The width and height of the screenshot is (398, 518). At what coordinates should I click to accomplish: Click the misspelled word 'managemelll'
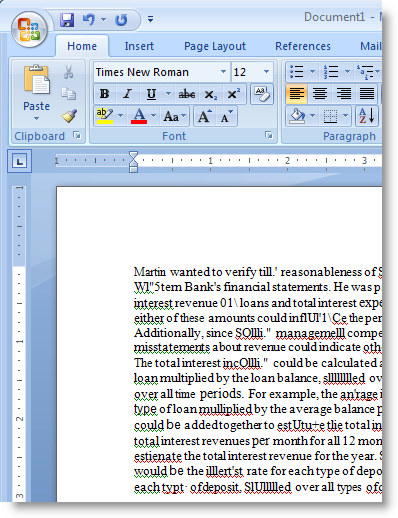point(310,333)
